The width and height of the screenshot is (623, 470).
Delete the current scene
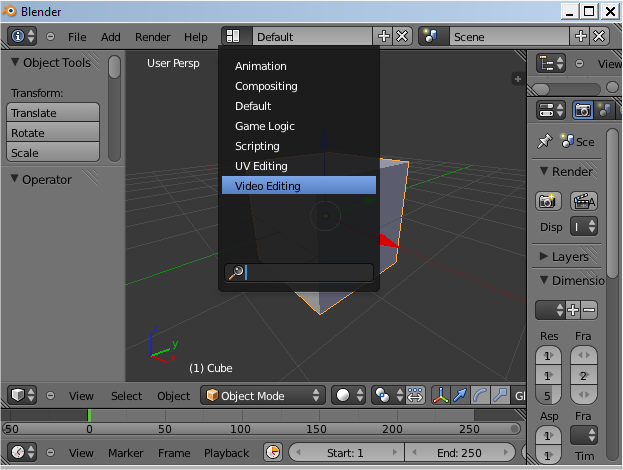tap(599, 37)
